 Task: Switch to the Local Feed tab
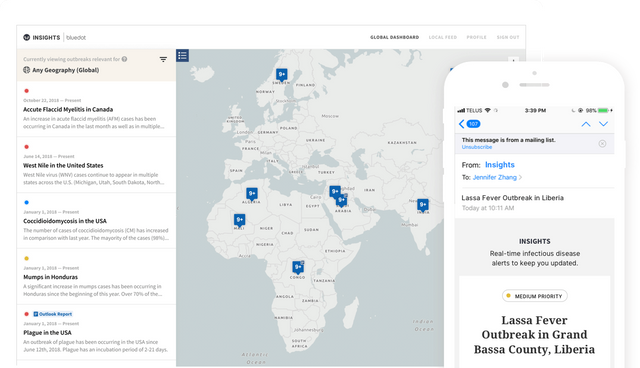coord(443,38)
